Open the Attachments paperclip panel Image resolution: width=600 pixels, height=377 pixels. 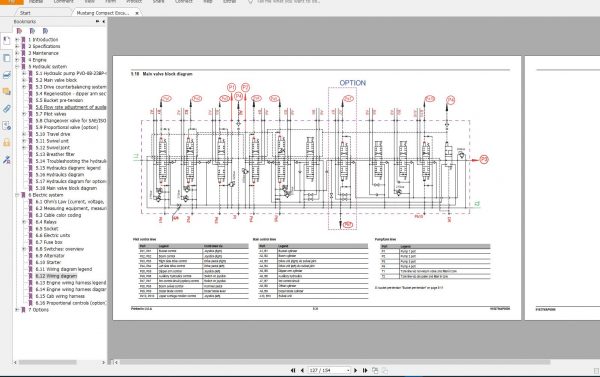click(7, 109)
